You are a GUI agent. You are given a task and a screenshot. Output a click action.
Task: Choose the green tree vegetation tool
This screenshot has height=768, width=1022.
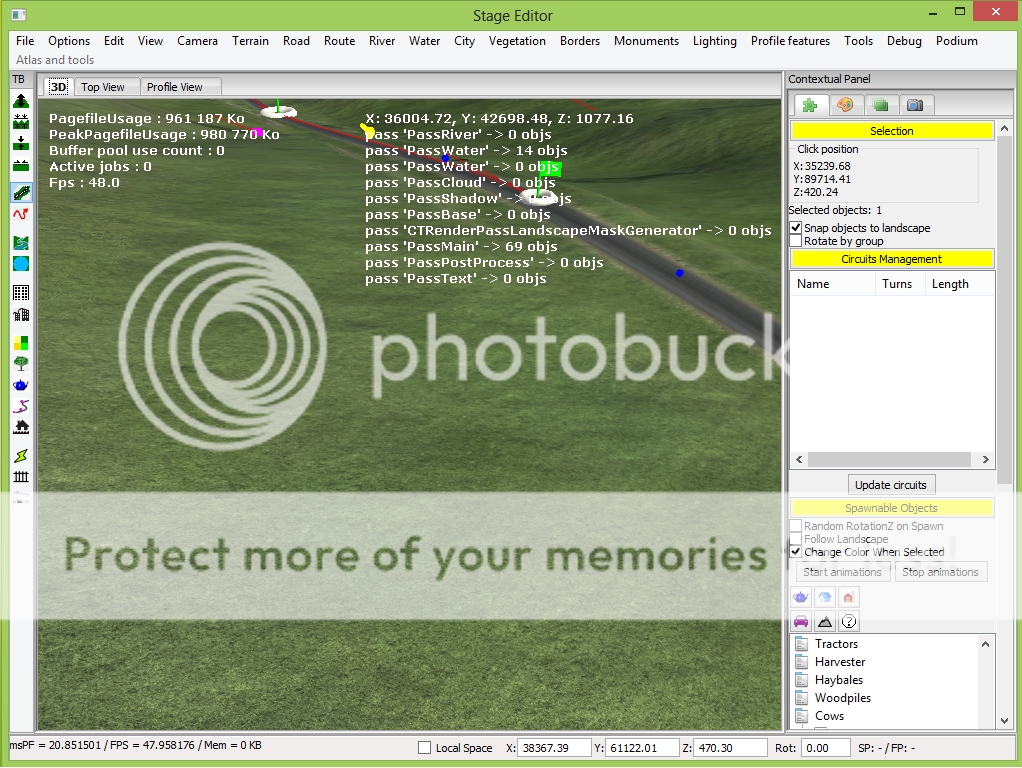21,364
